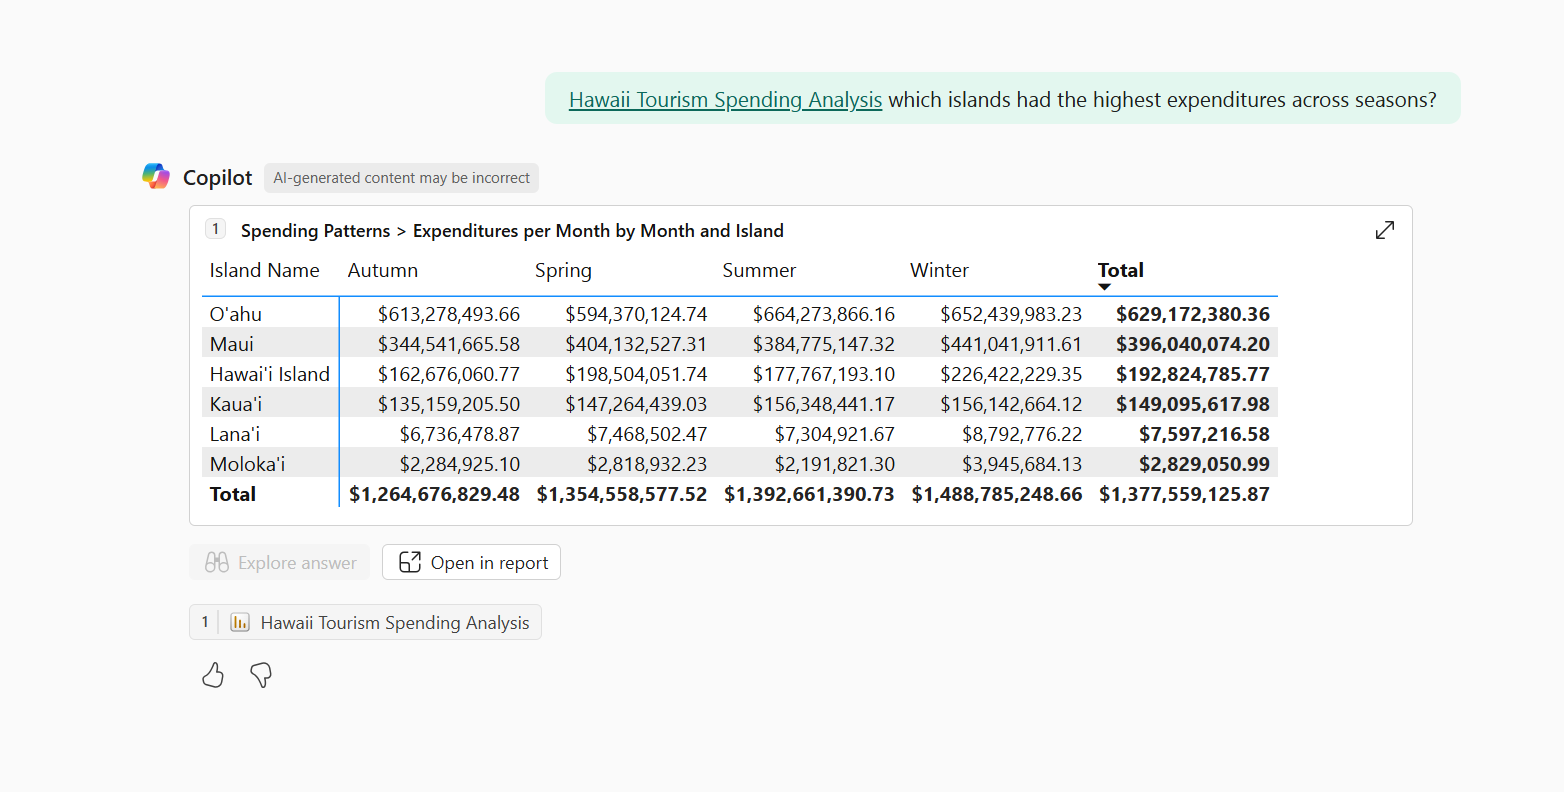Click the Open in report button

471,562
